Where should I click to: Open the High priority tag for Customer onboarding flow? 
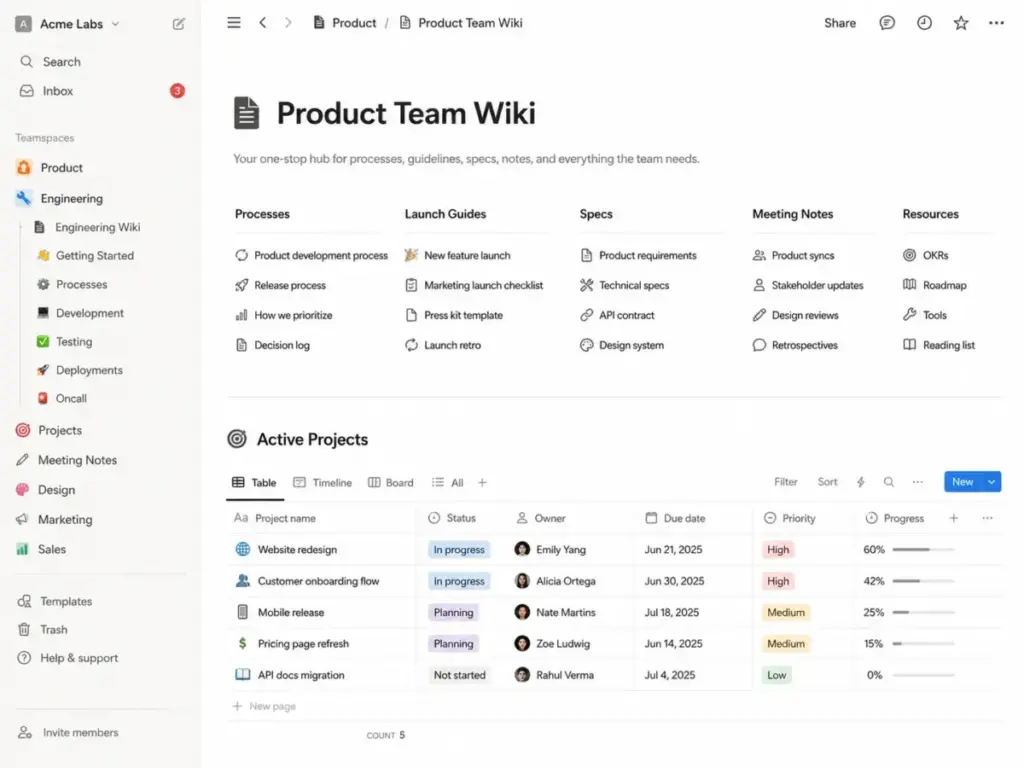point(778,581)
